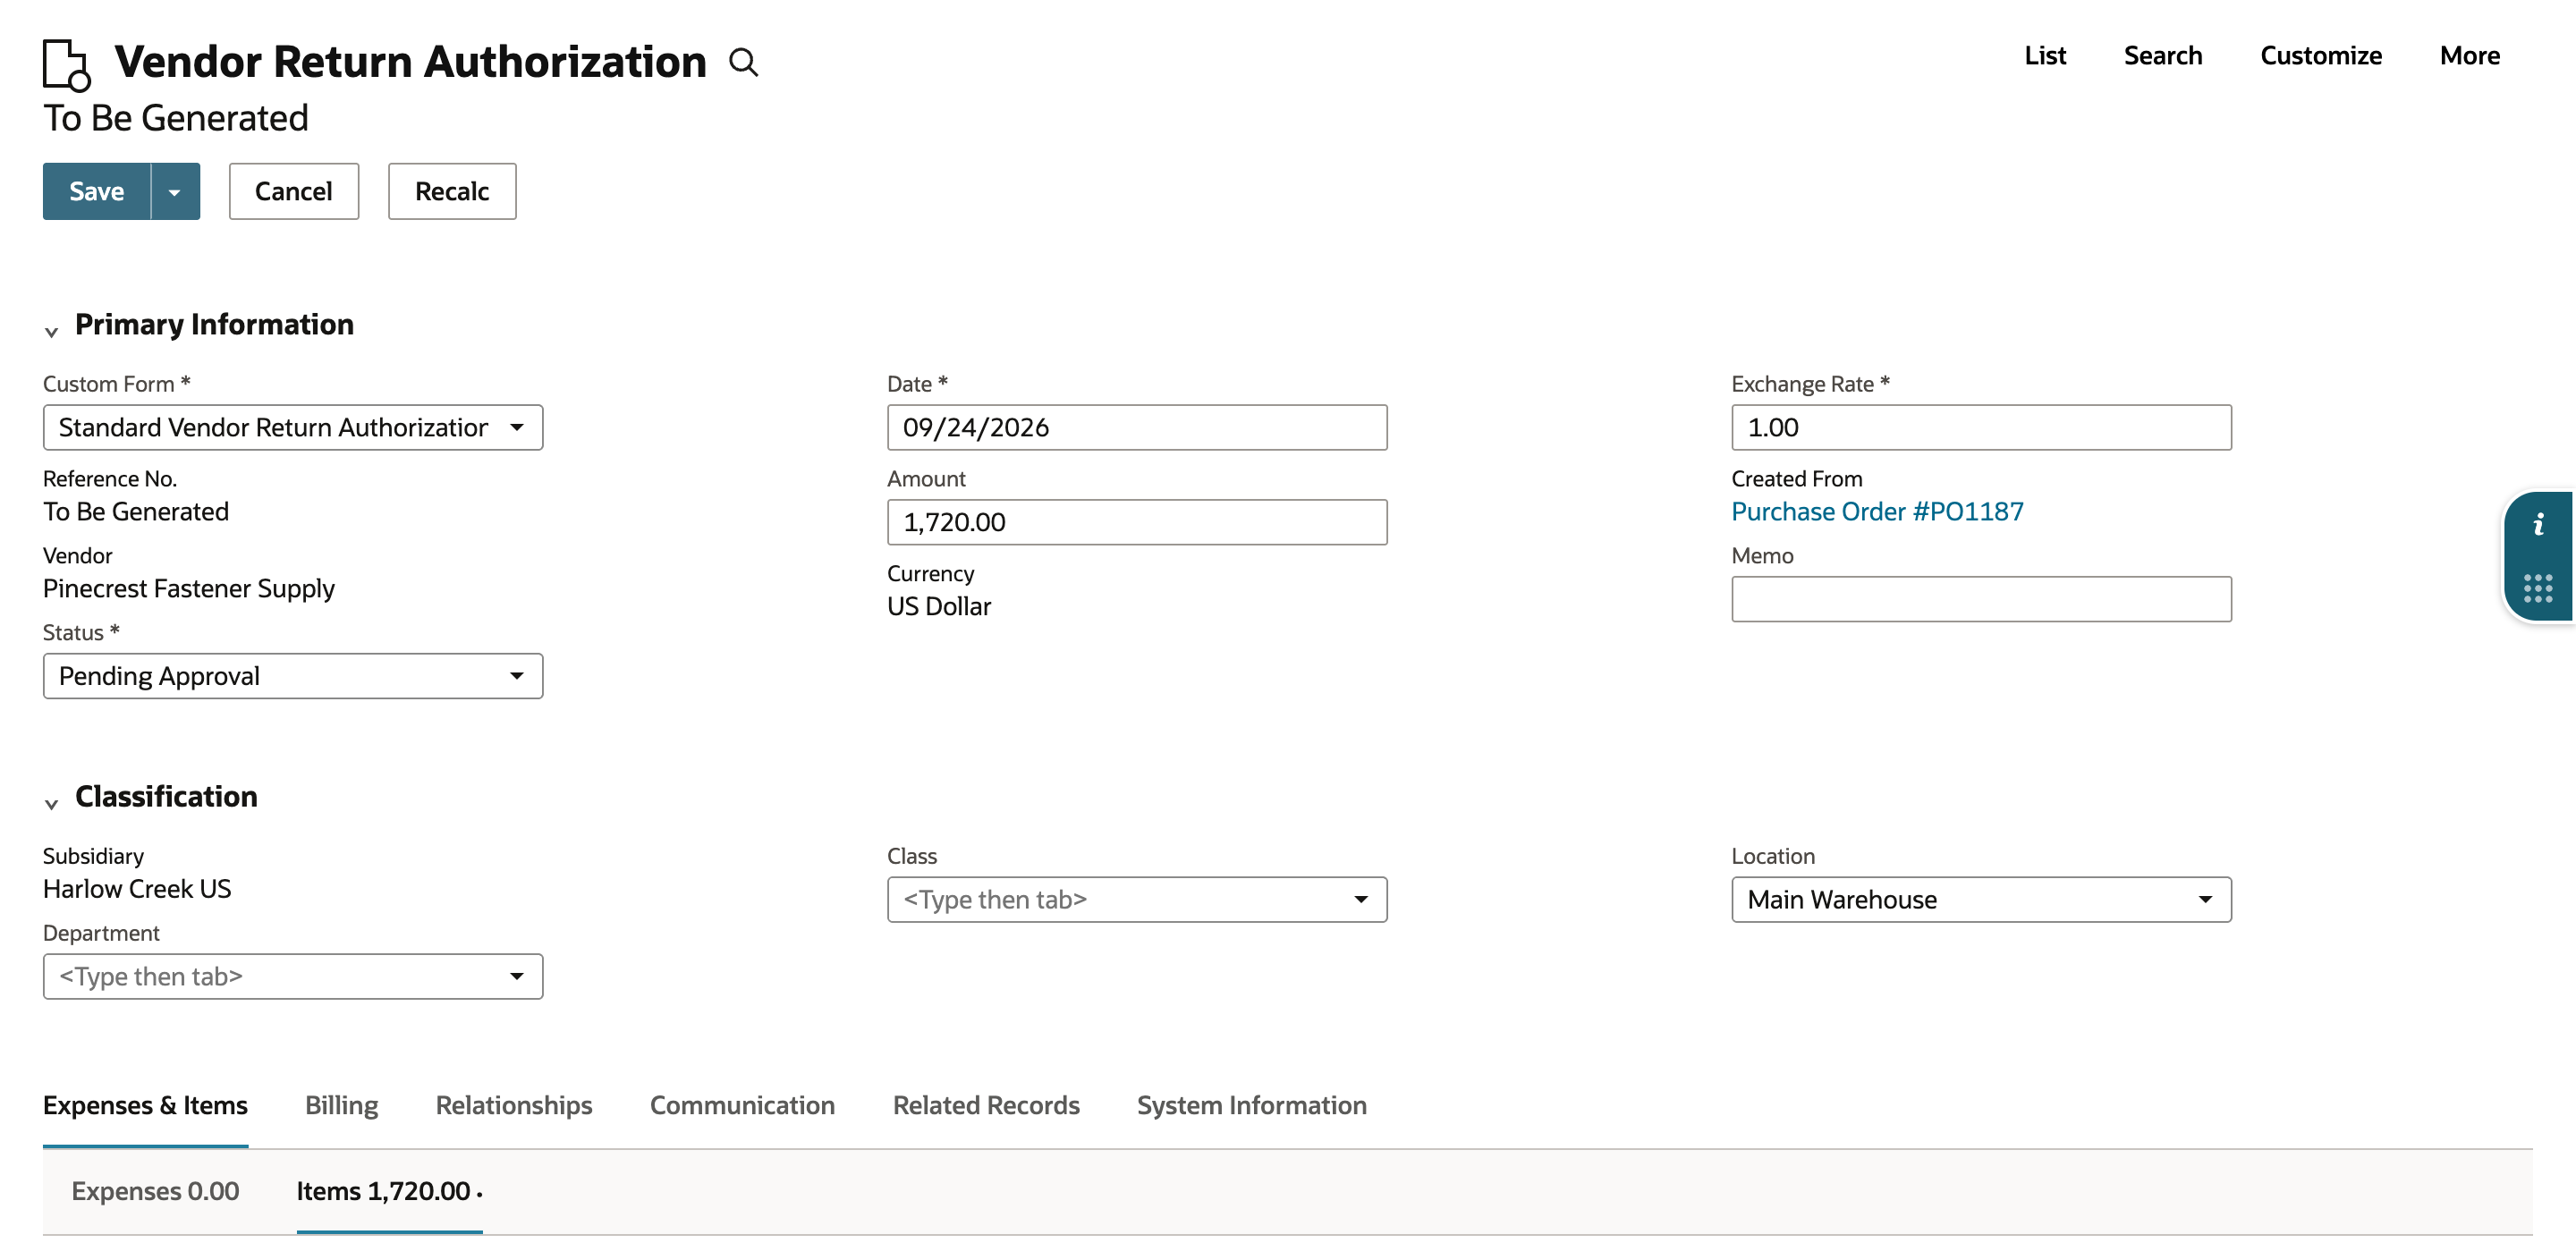
Task: Switch to the Related Records tab
Action: click(x=986, y=1105)
